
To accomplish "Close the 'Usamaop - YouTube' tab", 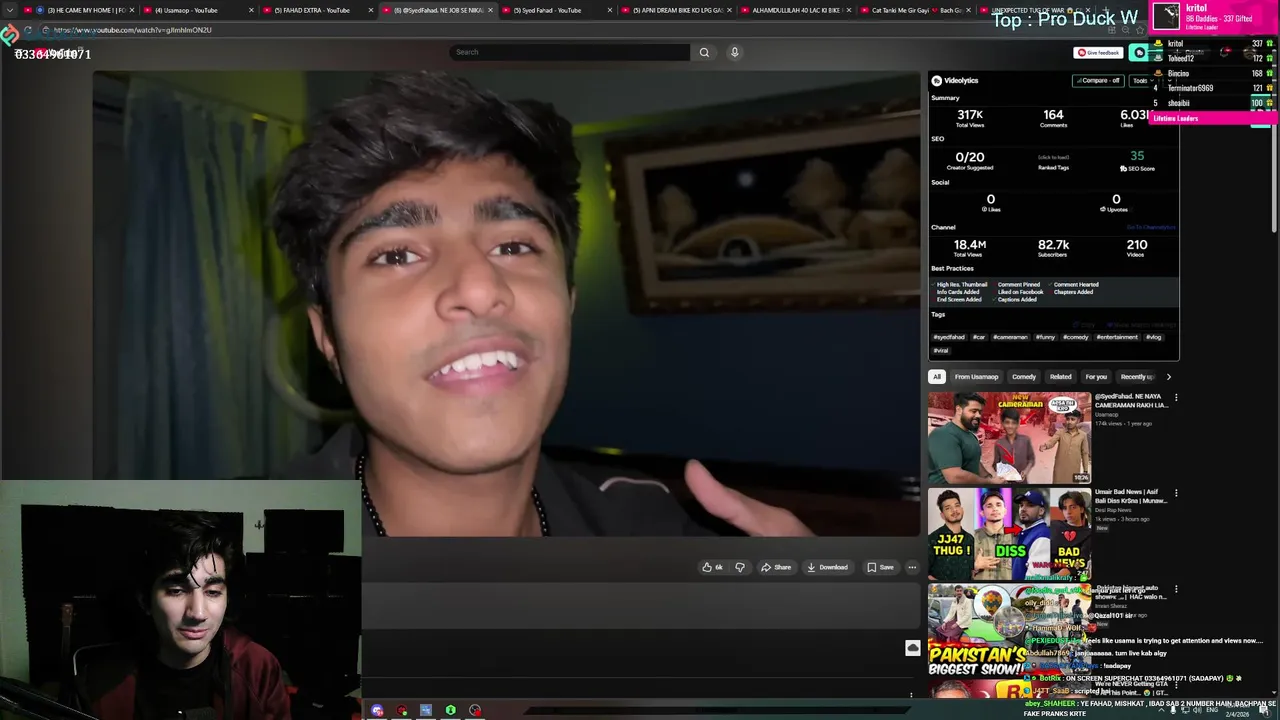I will (x=251, y=10).
